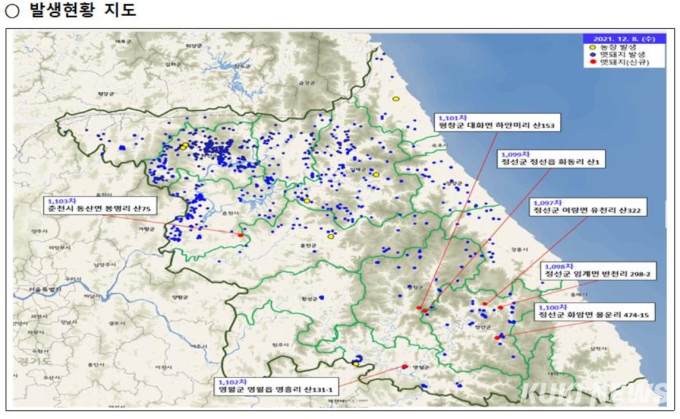Click the 양평군 map label
Screen dimensions: 680x419
[x=180, y=297]
